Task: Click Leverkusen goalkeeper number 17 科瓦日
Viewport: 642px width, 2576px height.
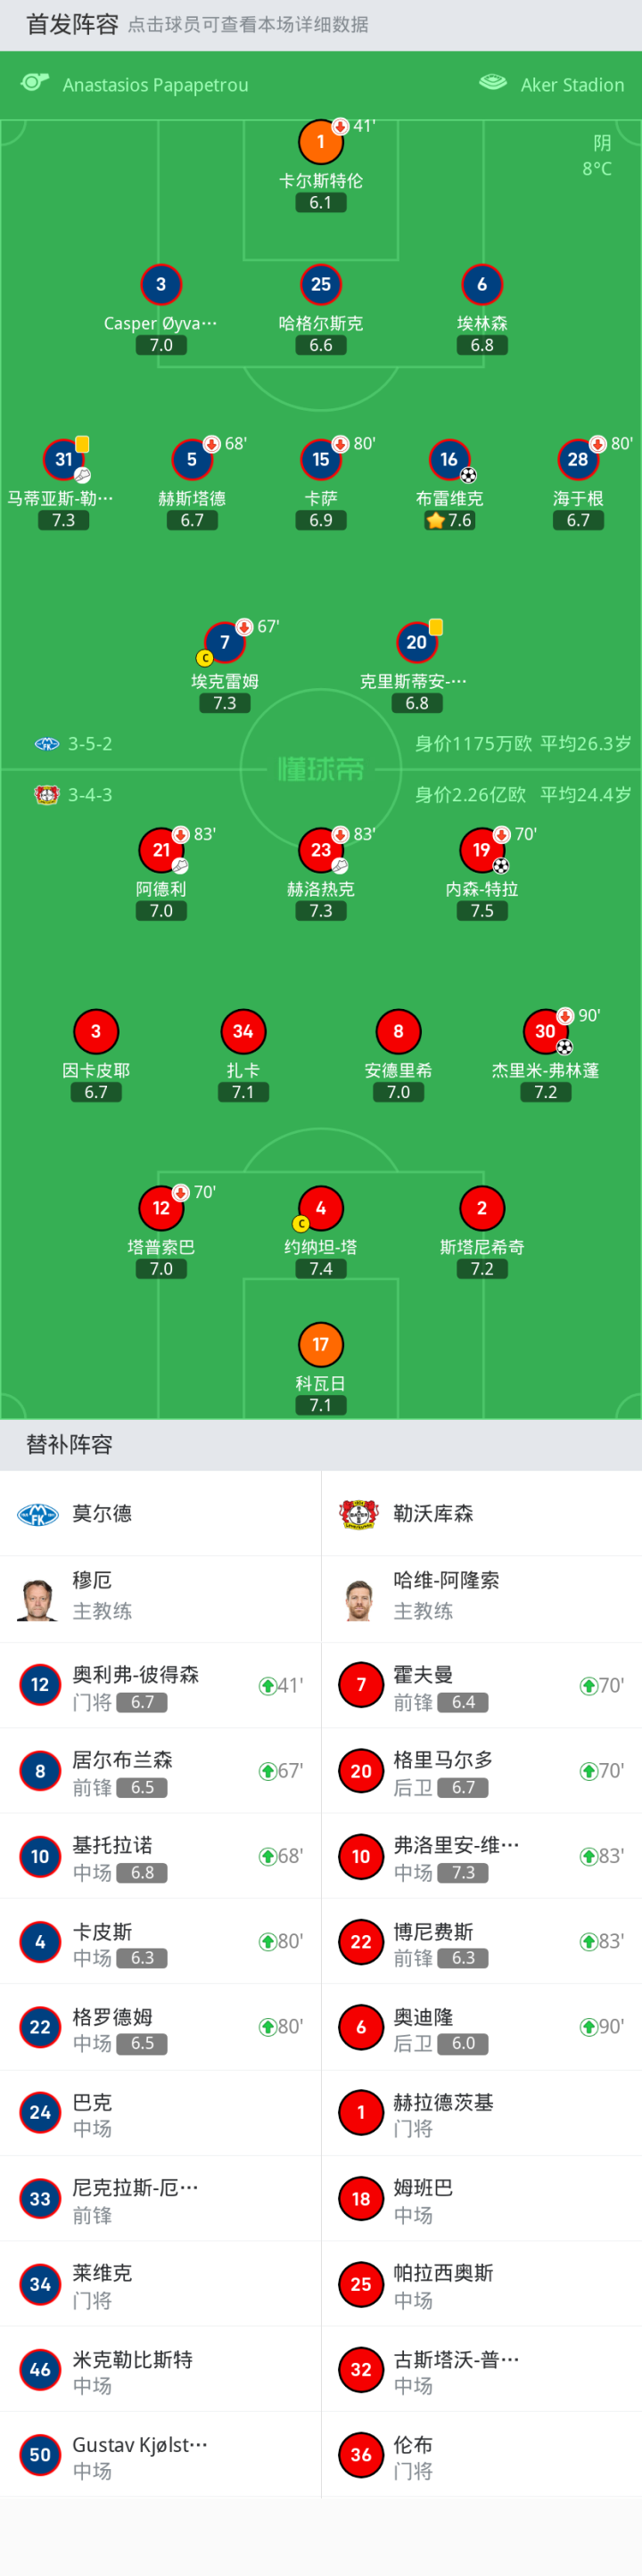Action: pos(320,1344)
